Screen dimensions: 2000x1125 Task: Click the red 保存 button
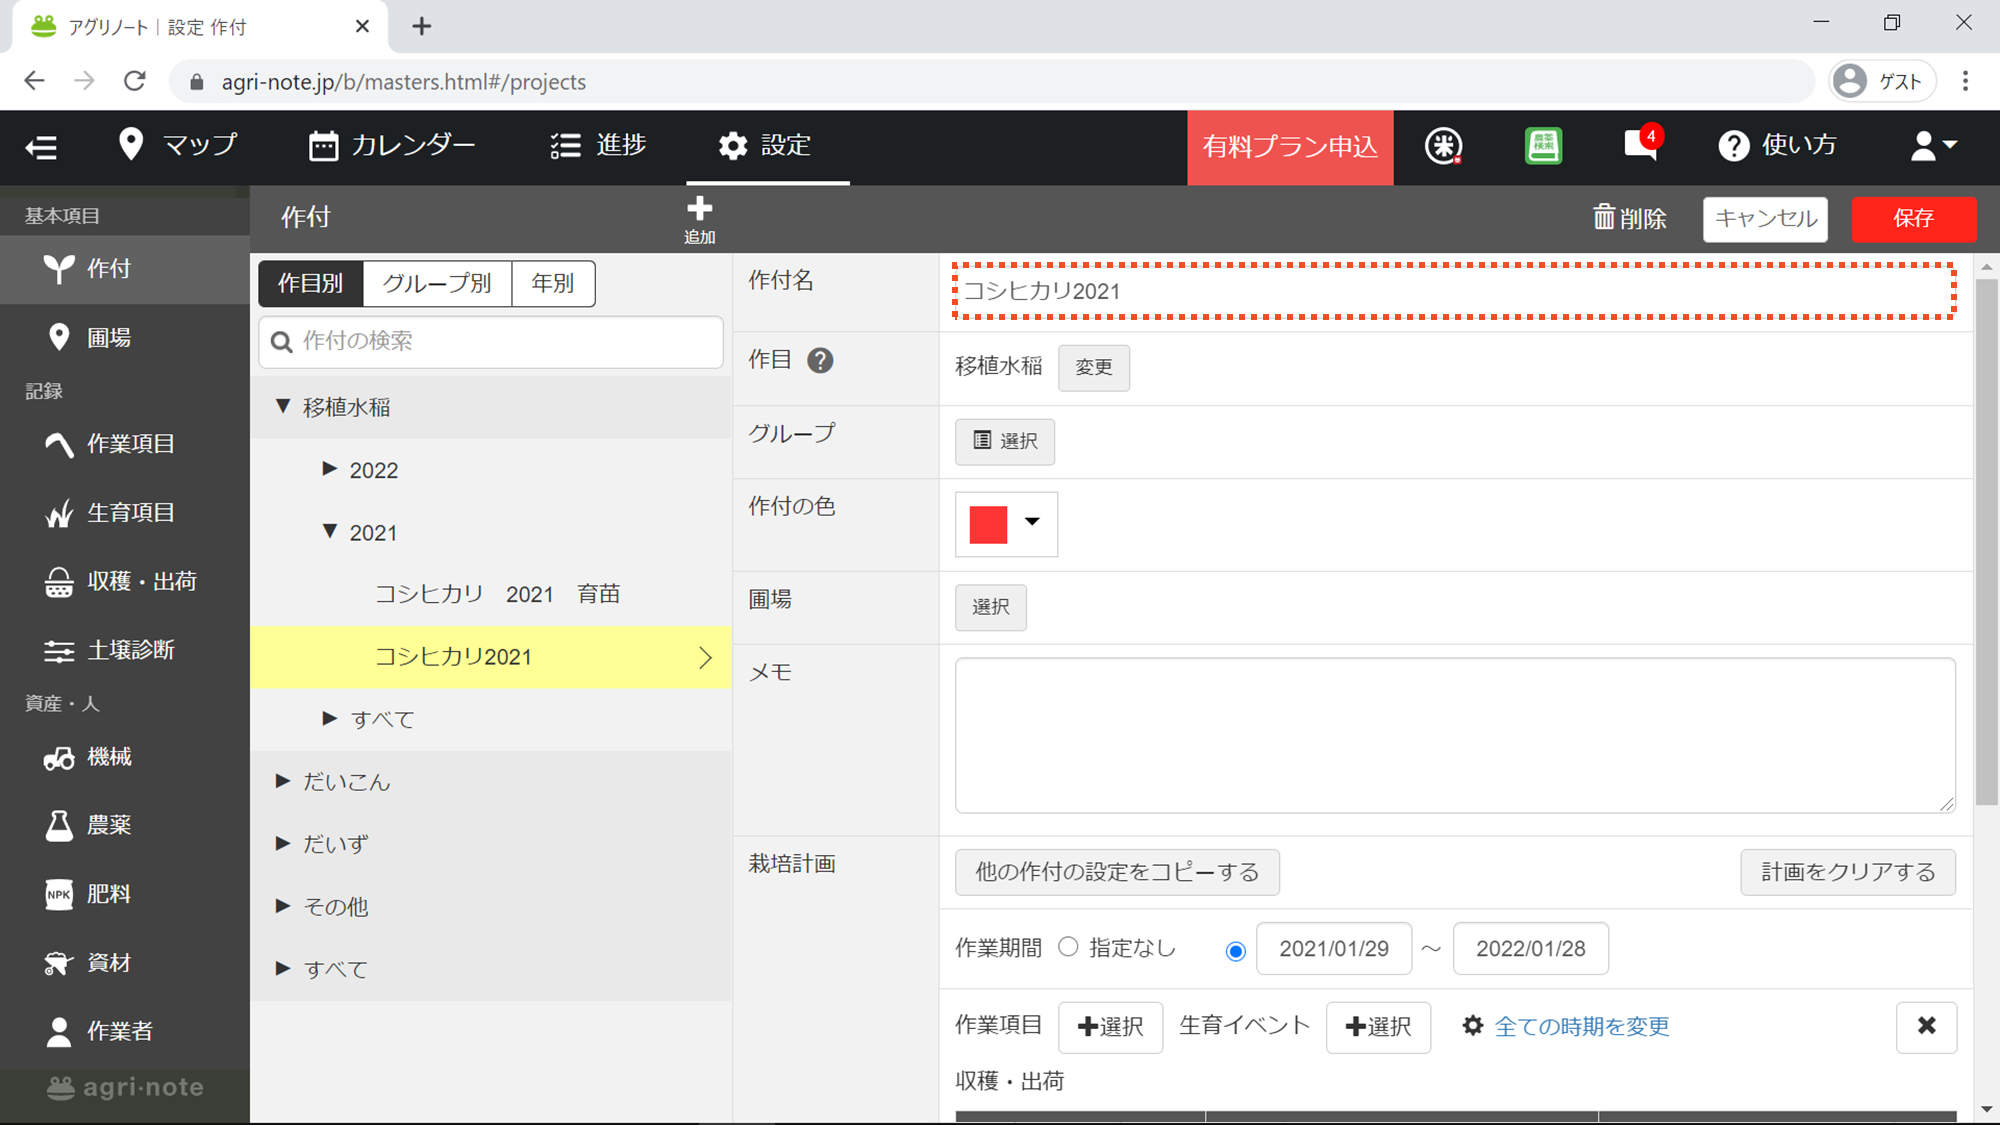tap(1914, 219)
